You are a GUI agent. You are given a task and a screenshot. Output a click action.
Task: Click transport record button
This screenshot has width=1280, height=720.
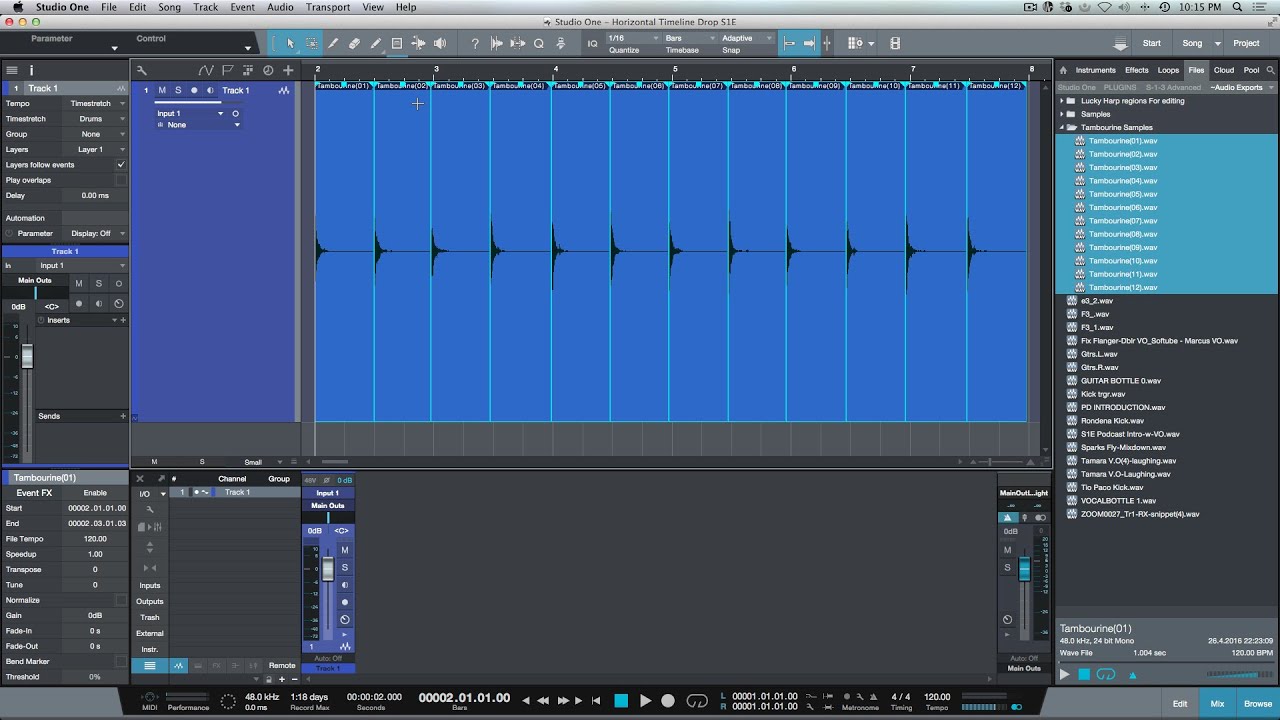click(668, 701)
